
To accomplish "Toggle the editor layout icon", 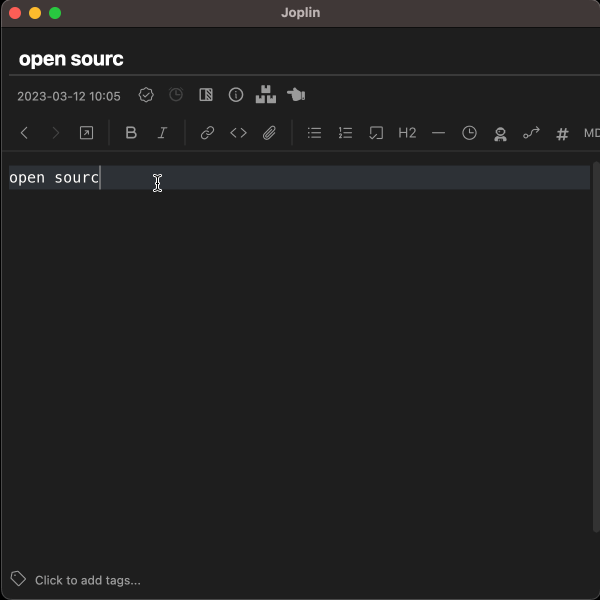I will [206, 95].
